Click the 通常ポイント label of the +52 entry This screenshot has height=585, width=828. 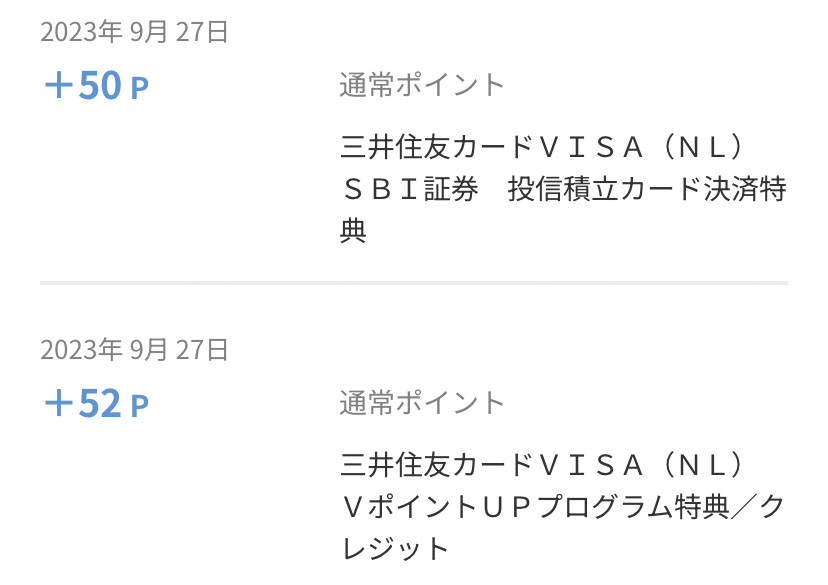(422, 403)
